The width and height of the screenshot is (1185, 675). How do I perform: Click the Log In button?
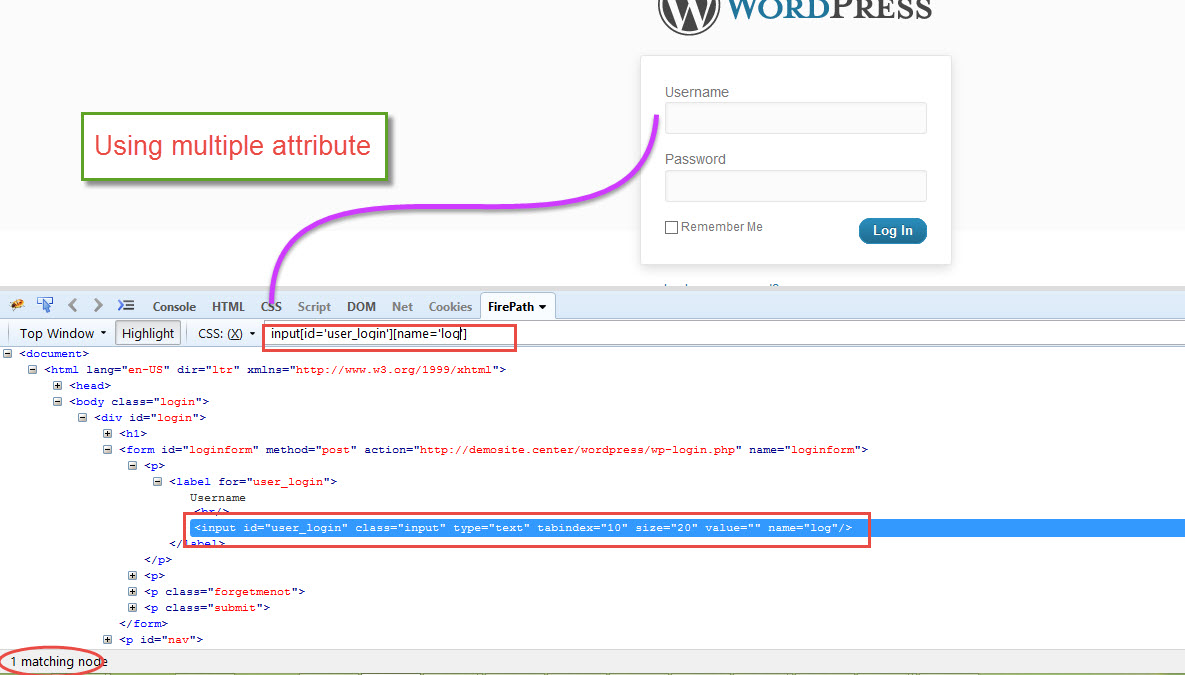point(892,230)
